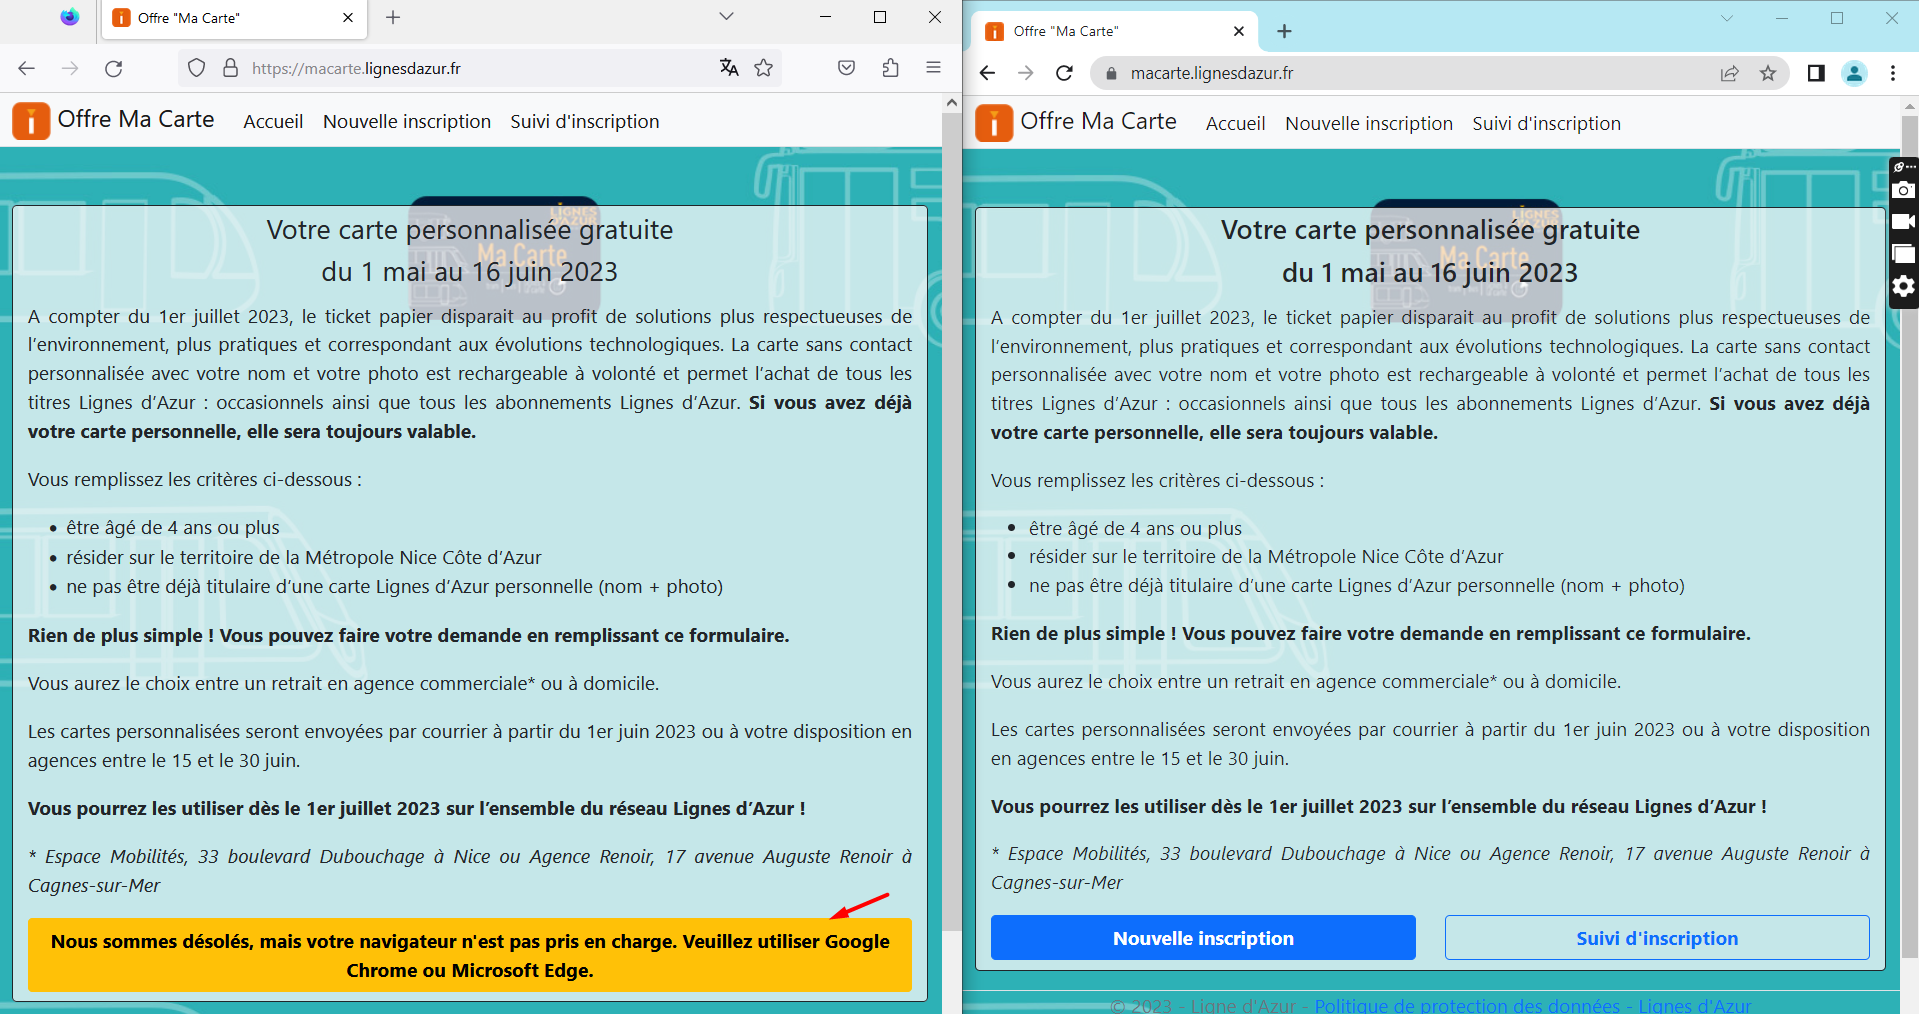Image resolution: width=1919 pixels, height=1014 pixels.
Task: Open capture extension settings via the gear icon
Action: (1903, 287)
